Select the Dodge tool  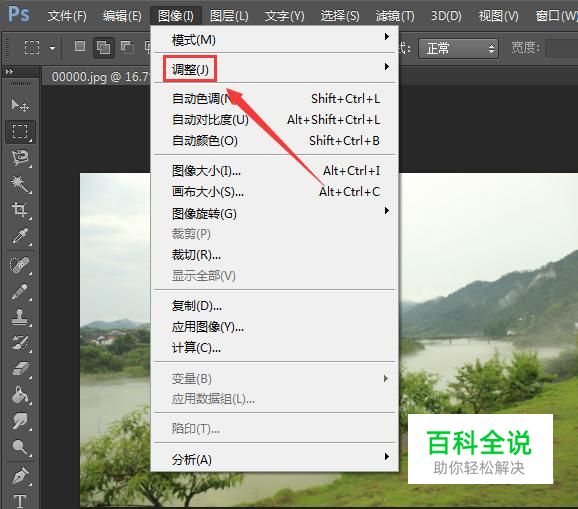coord(20,447)
